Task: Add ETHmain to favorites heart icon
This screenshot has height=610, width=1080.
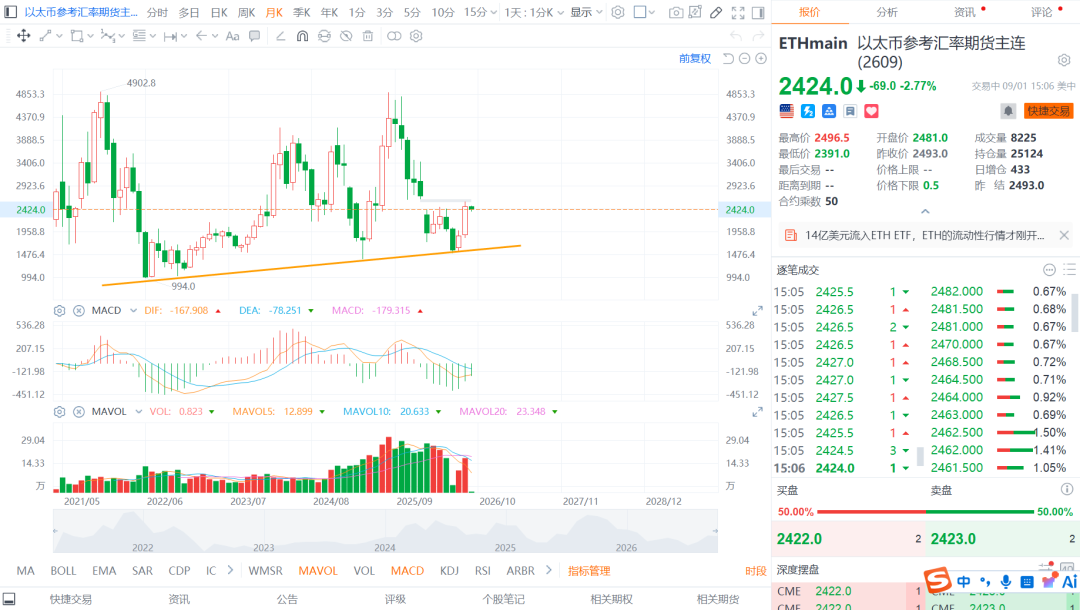Action: pyautogui.click(x=871, y=111)
